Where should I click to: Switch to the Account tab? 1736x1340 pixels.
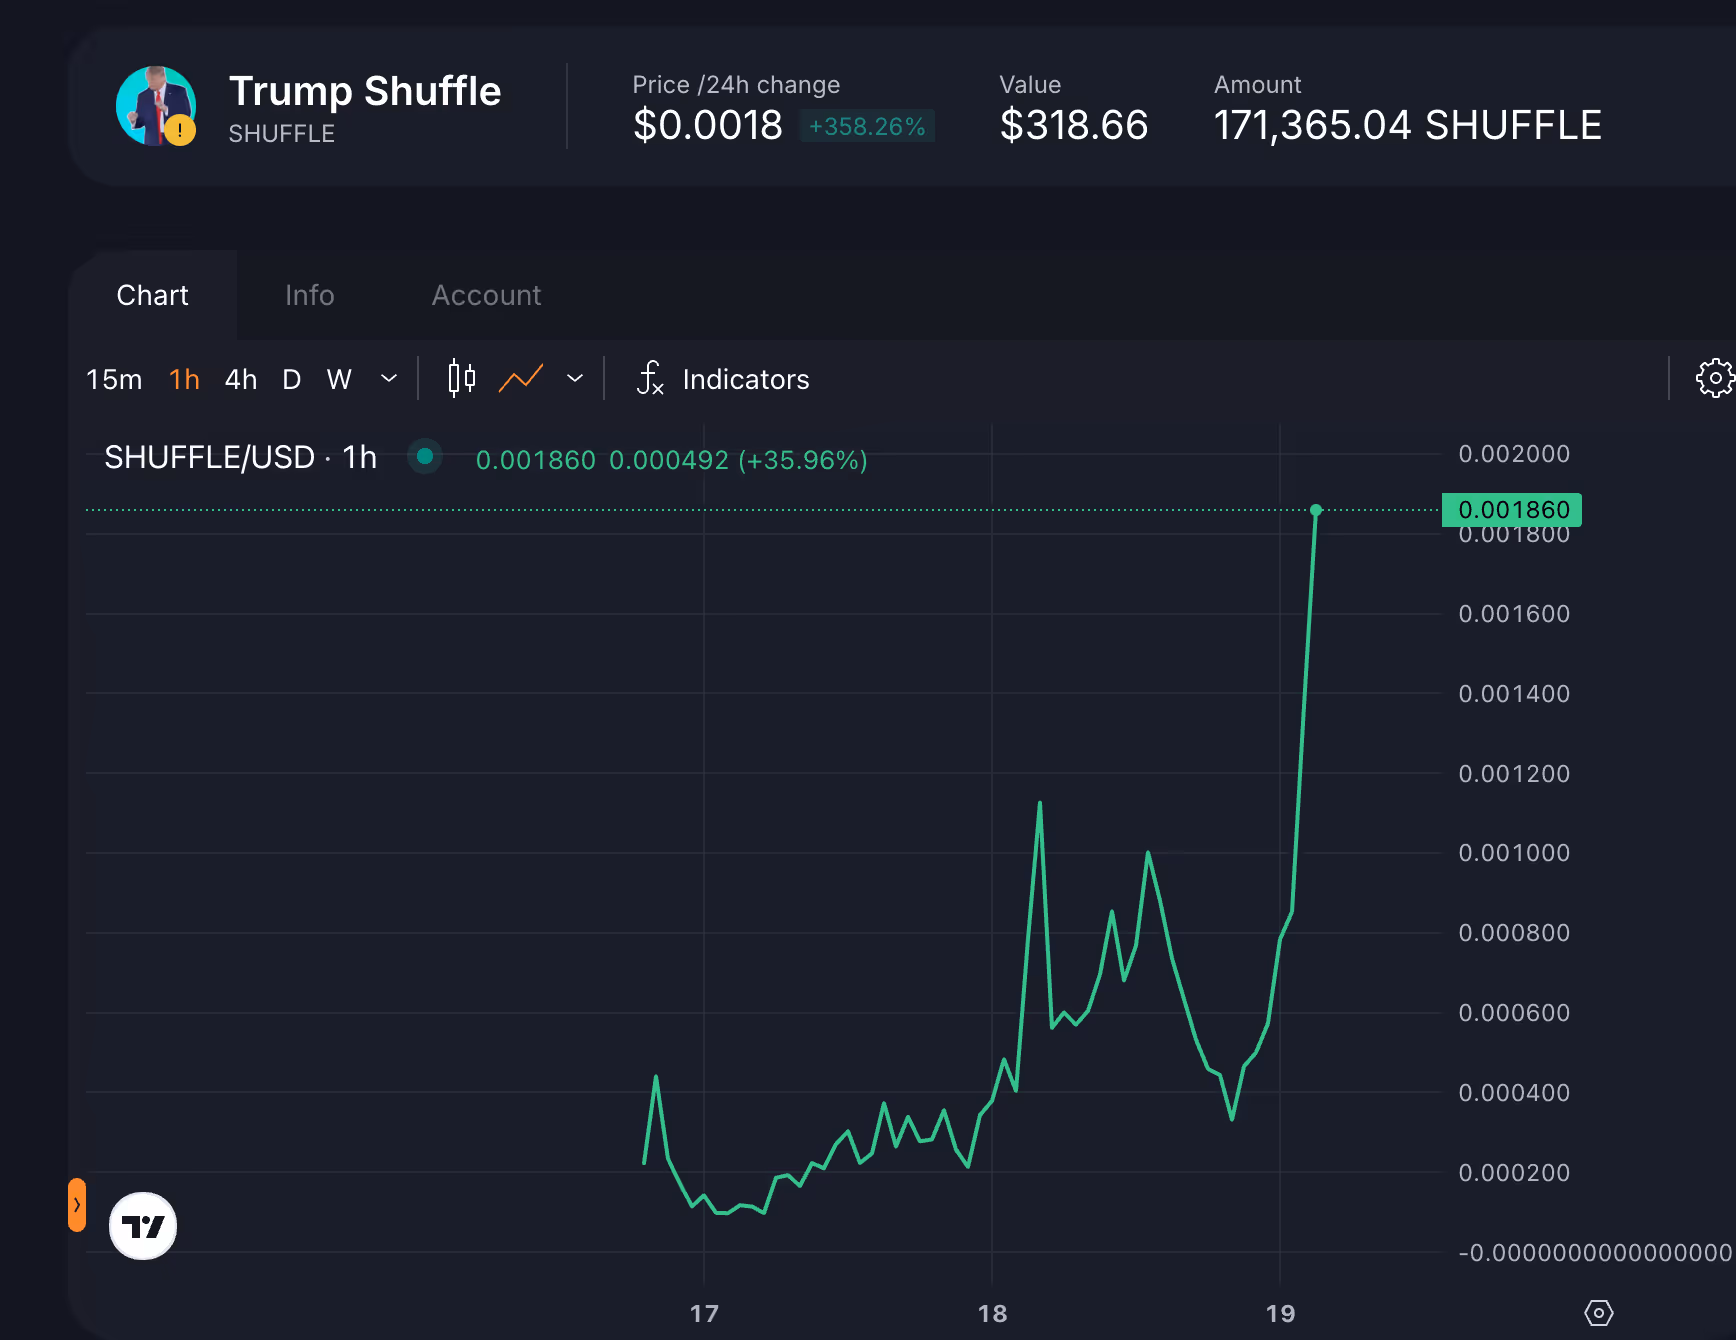[486, 295]
